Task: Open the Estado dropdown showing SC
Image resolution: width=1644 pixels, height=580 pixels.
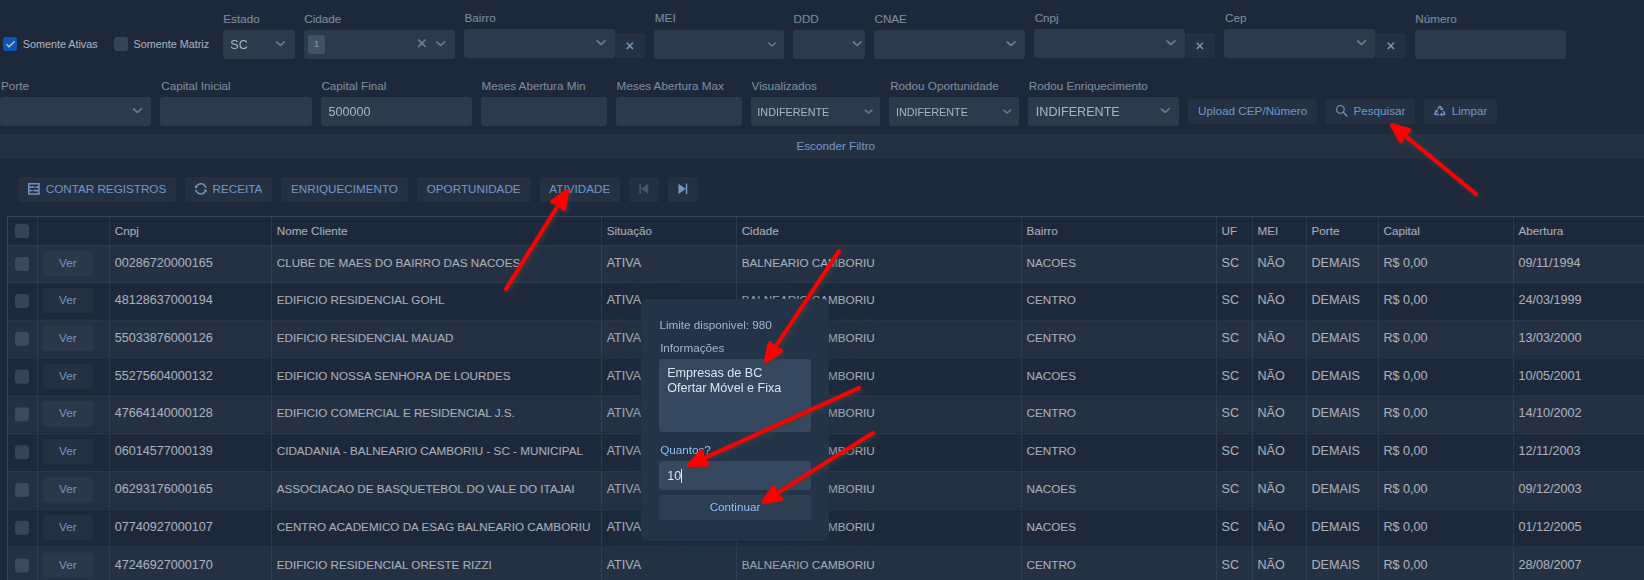Action: (259, 44)
